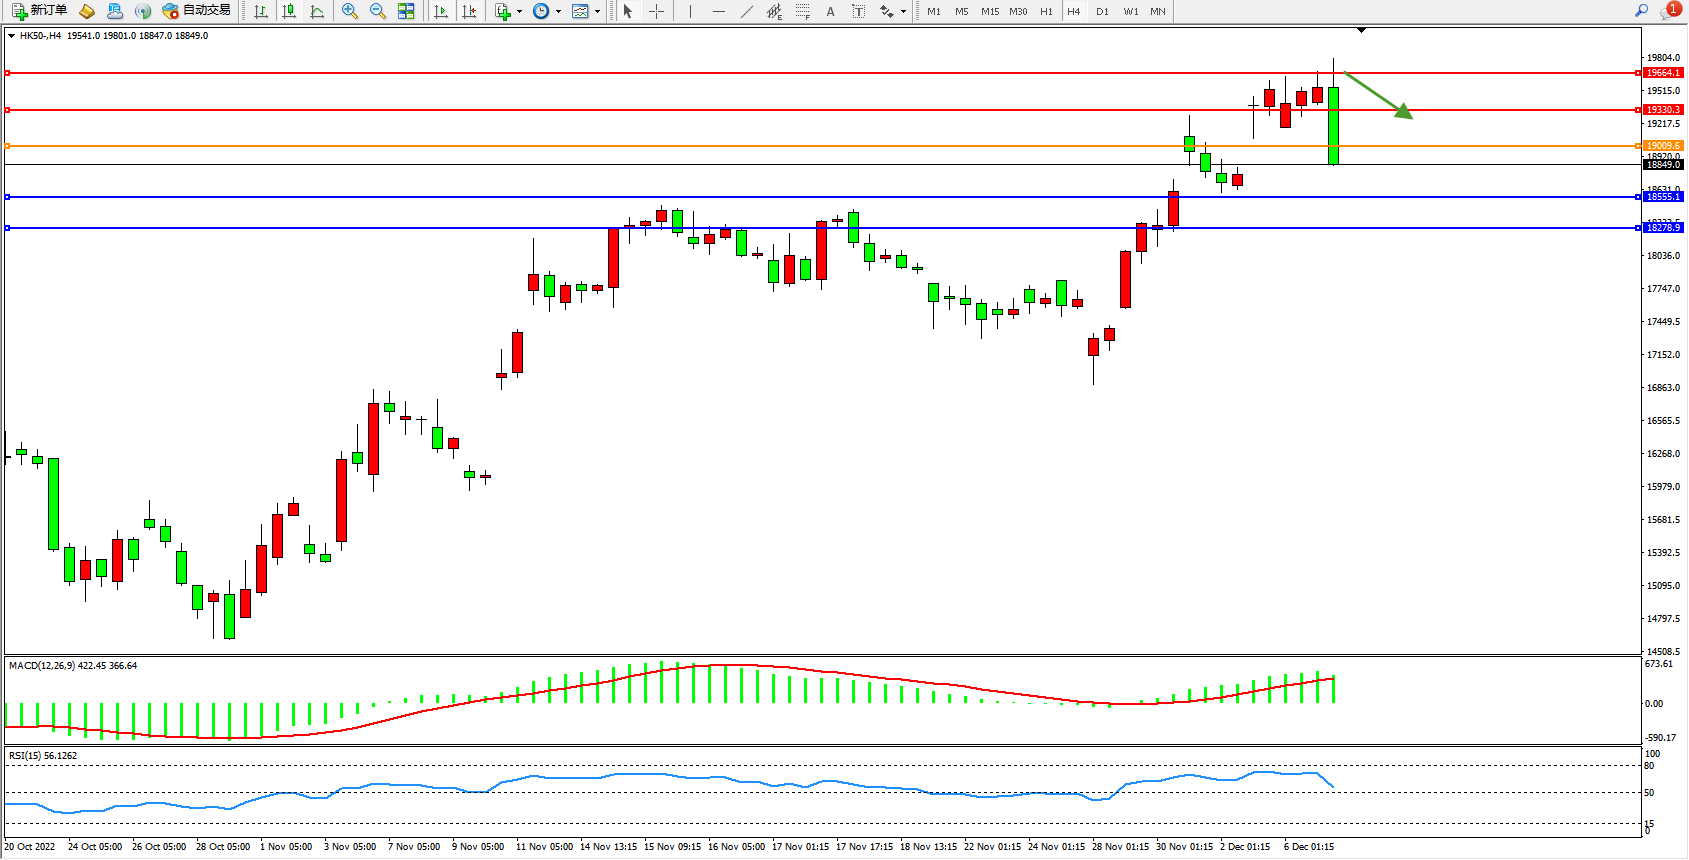Switch chart to candlestick mode
1689x860 pixels.
(289, 11)
